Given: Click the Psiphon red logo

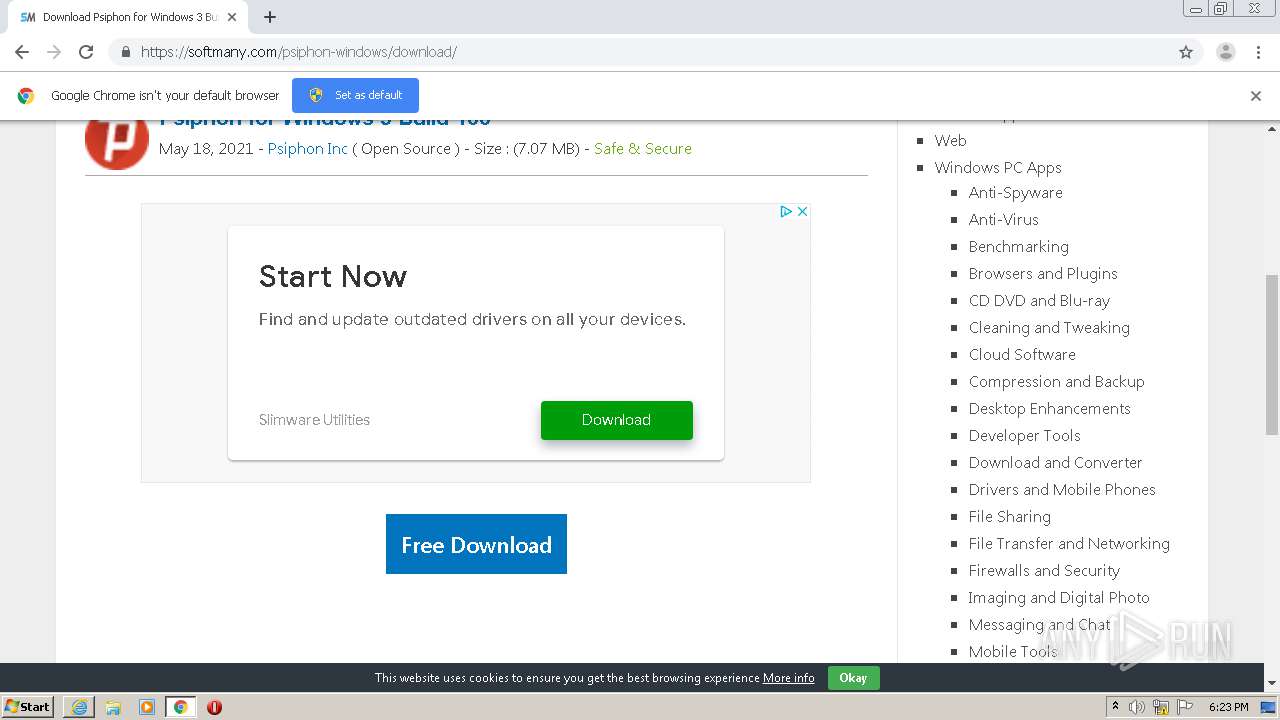Looking at the screenshot, I should click(117, 140).
